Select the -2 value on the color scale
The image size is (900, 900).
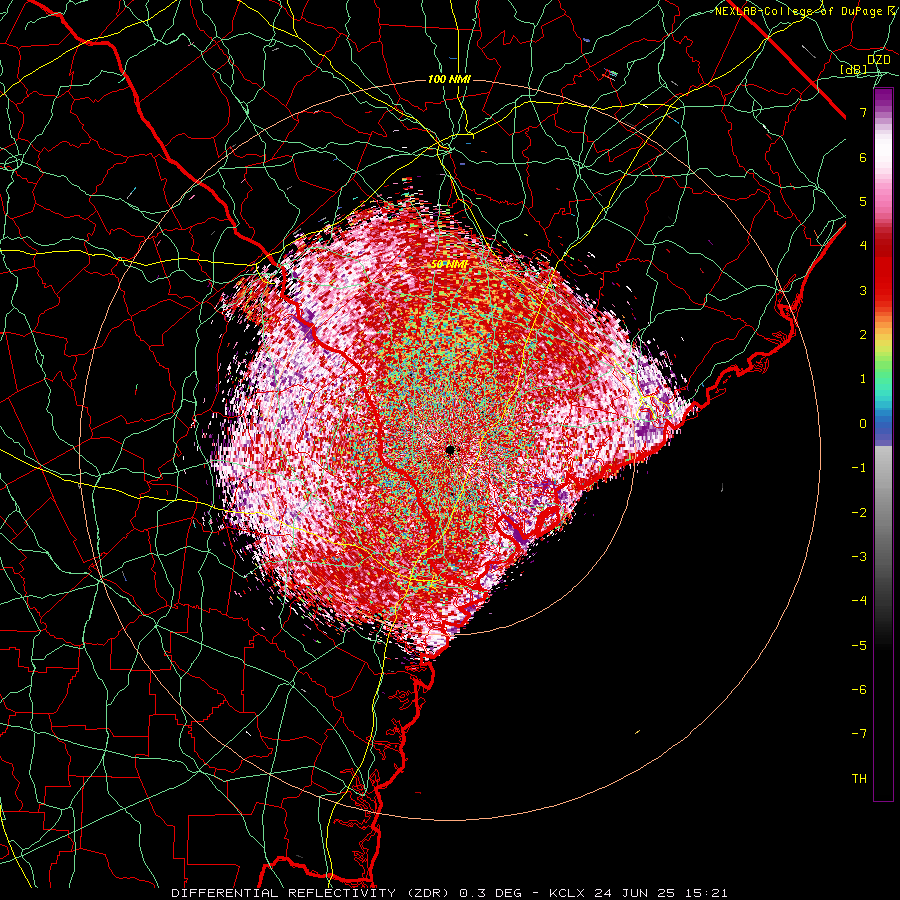pyautogui.click(x=859, y=513)
